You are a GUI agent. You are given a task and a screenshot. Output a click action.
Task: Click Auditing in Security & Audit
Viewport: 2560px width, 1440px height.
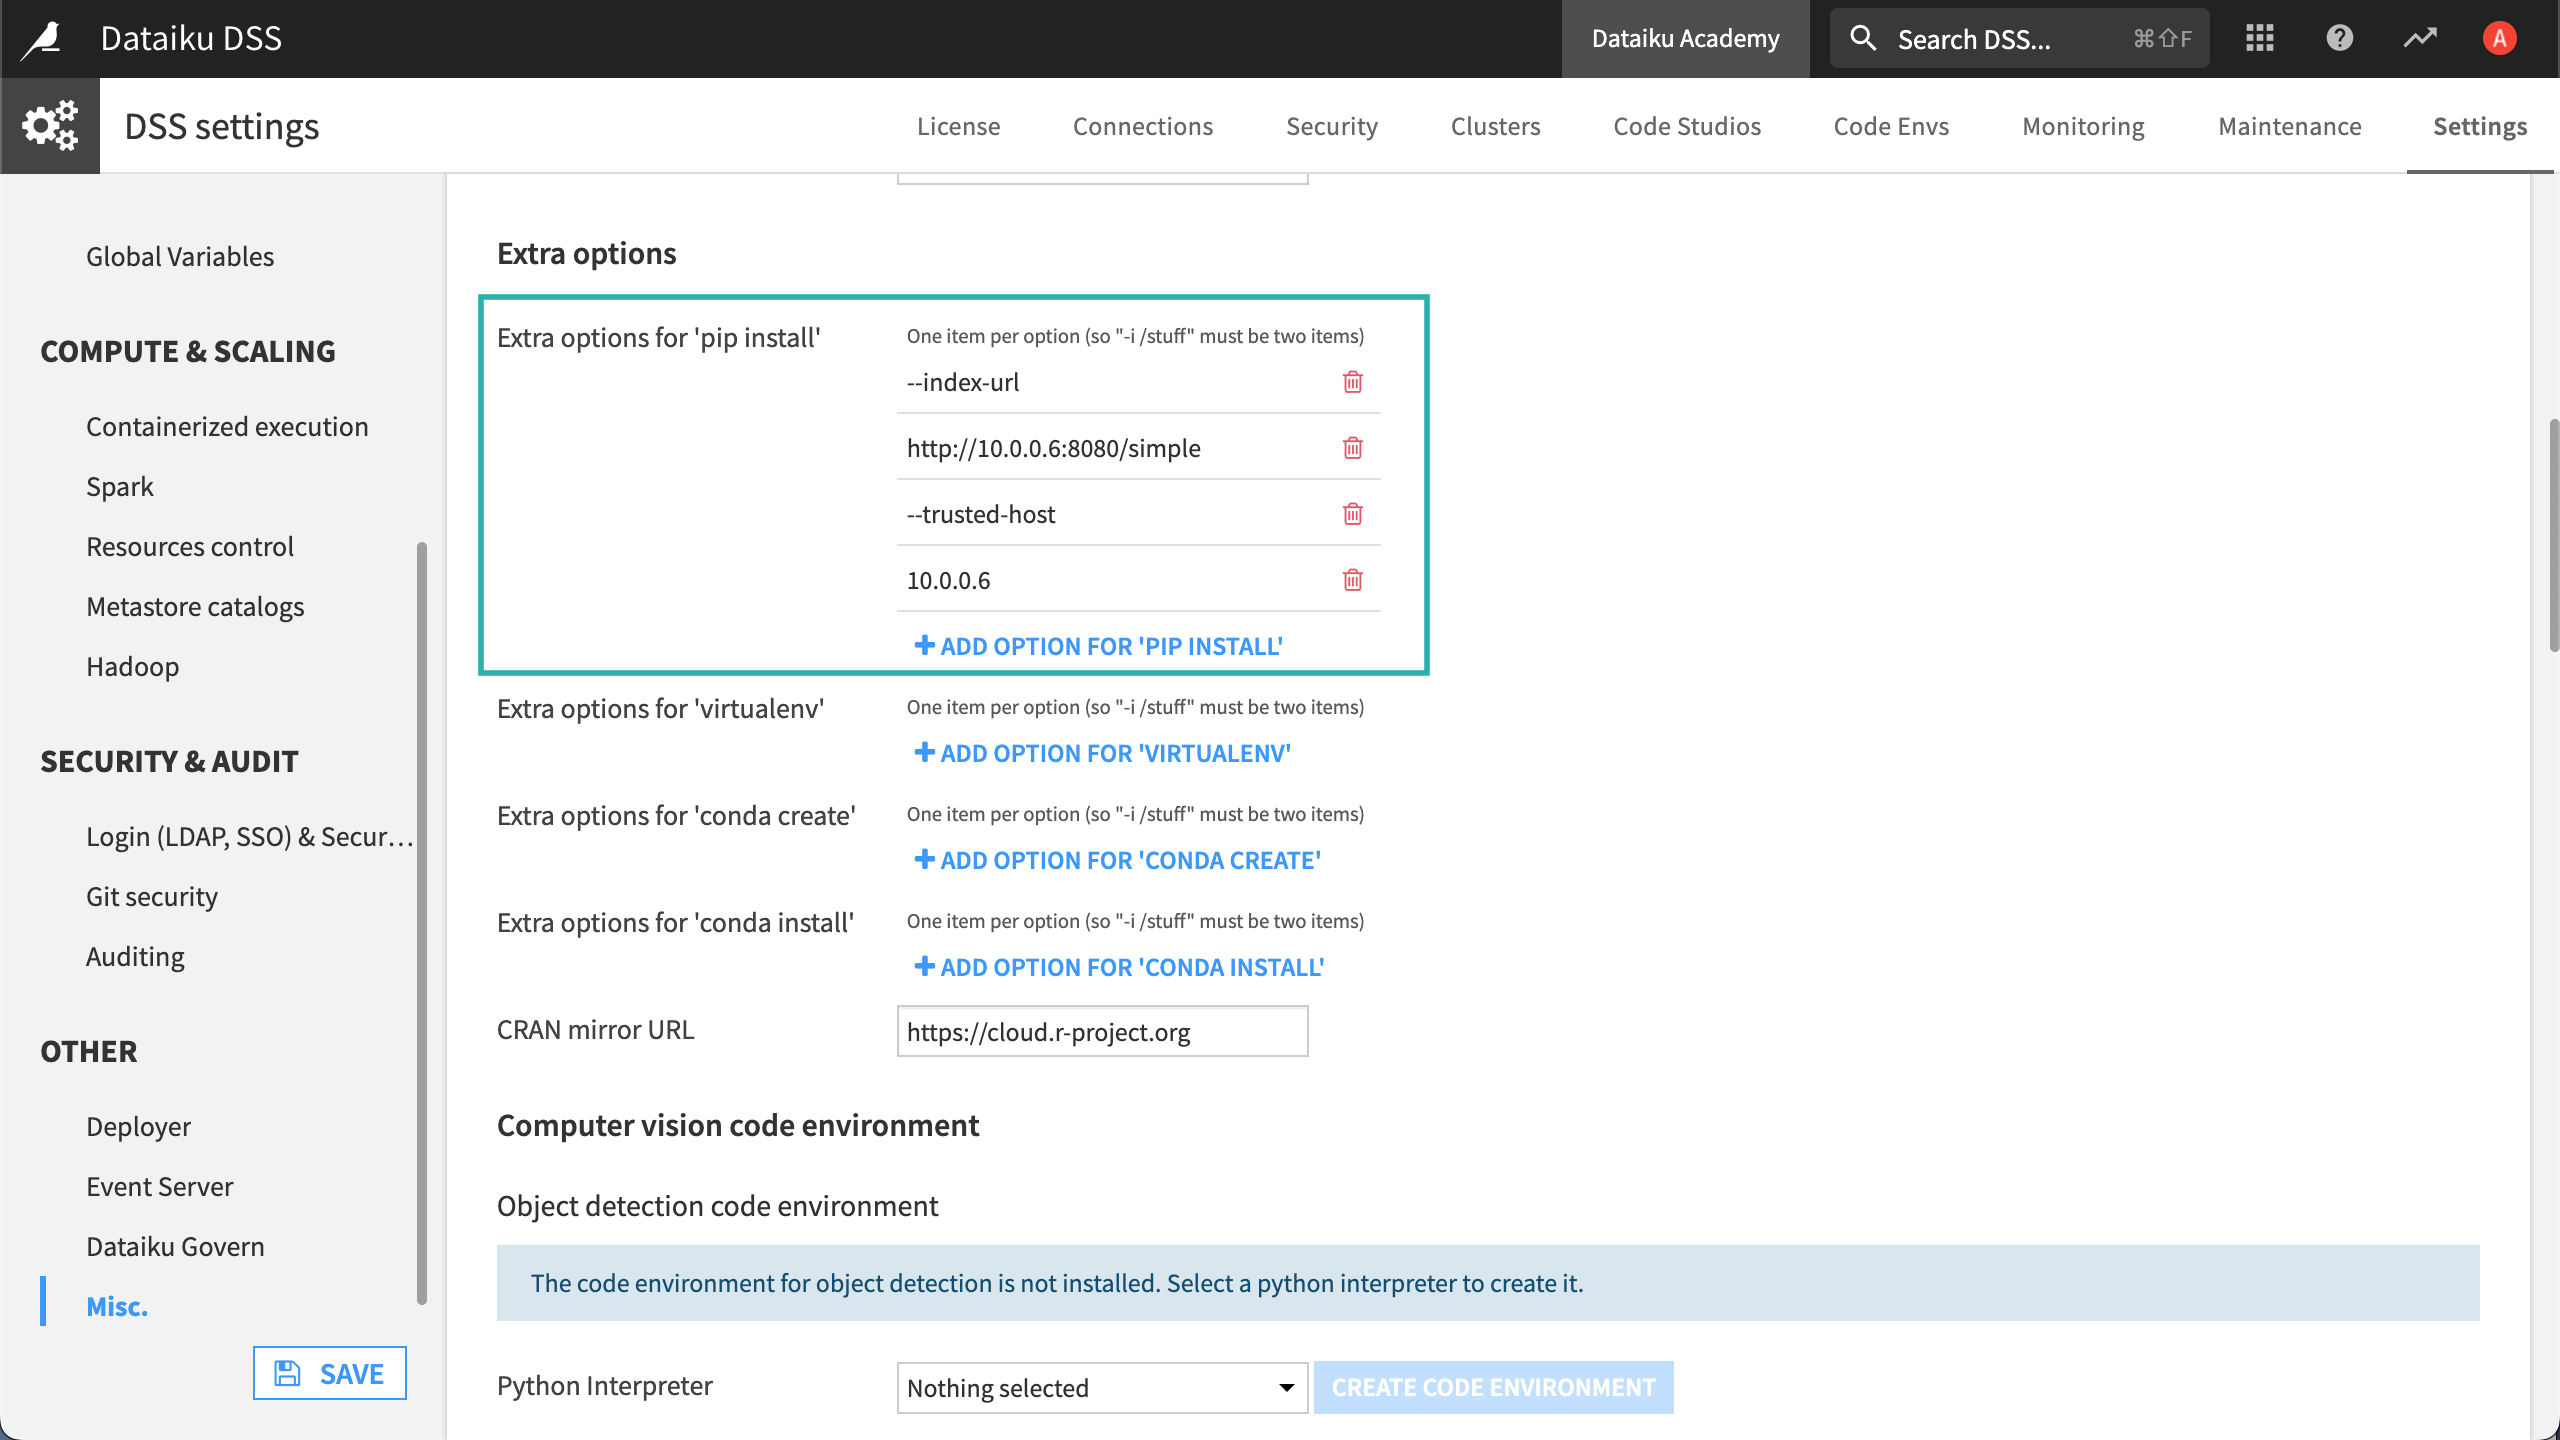coord(135,955)
